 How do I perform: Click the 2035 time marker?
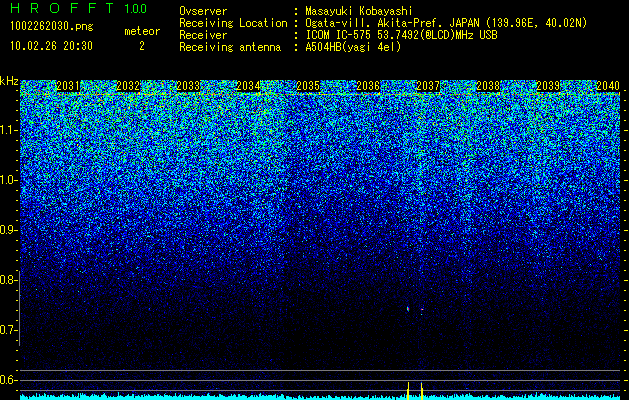(308, 86)
